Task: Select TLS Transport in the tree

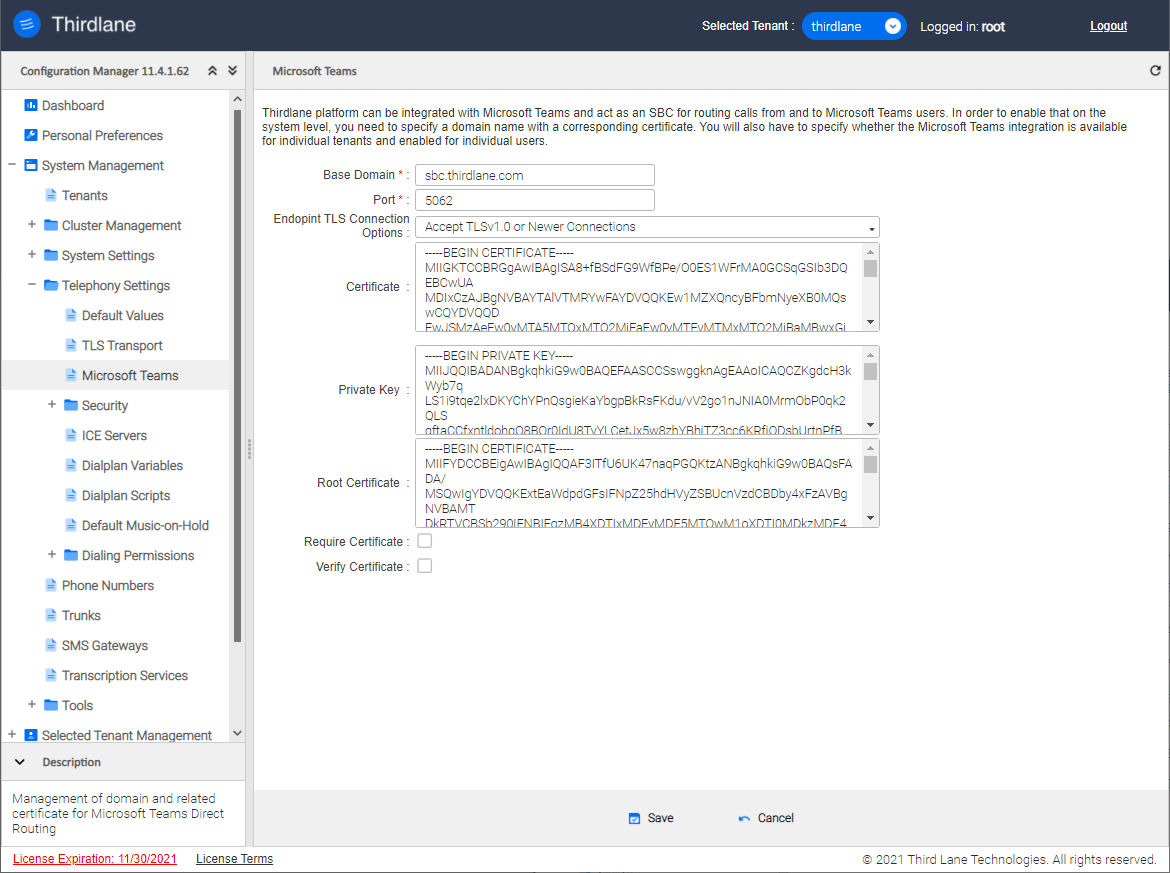Action: pyautogui.click(x=122, y=345)
